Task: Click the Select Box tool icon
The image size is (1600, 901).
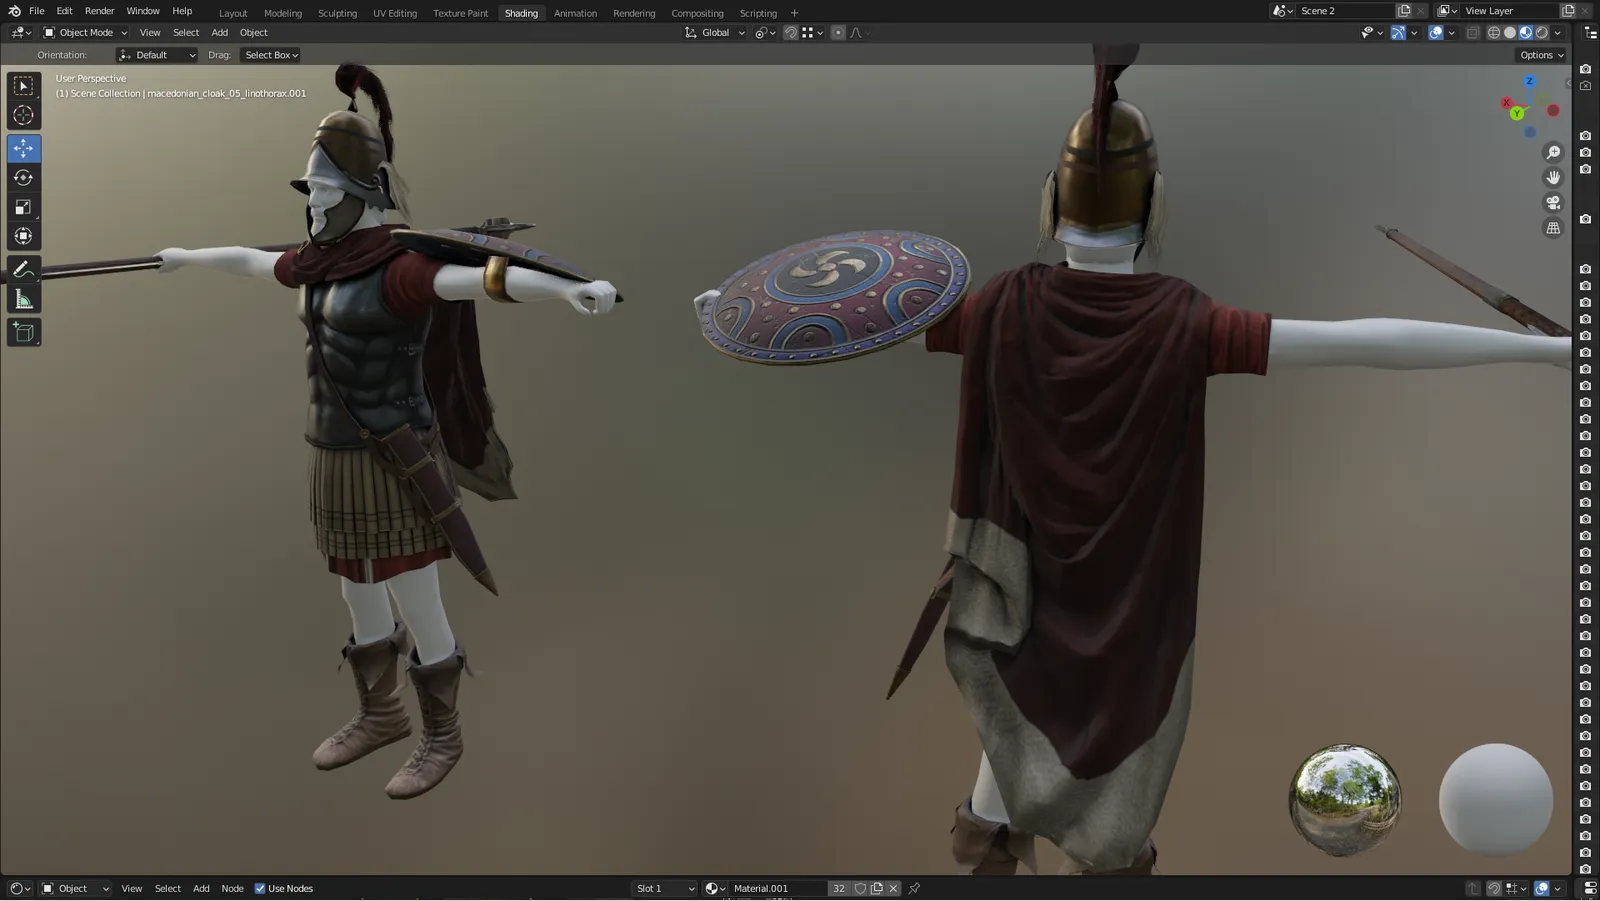Action: pos(23,86)
